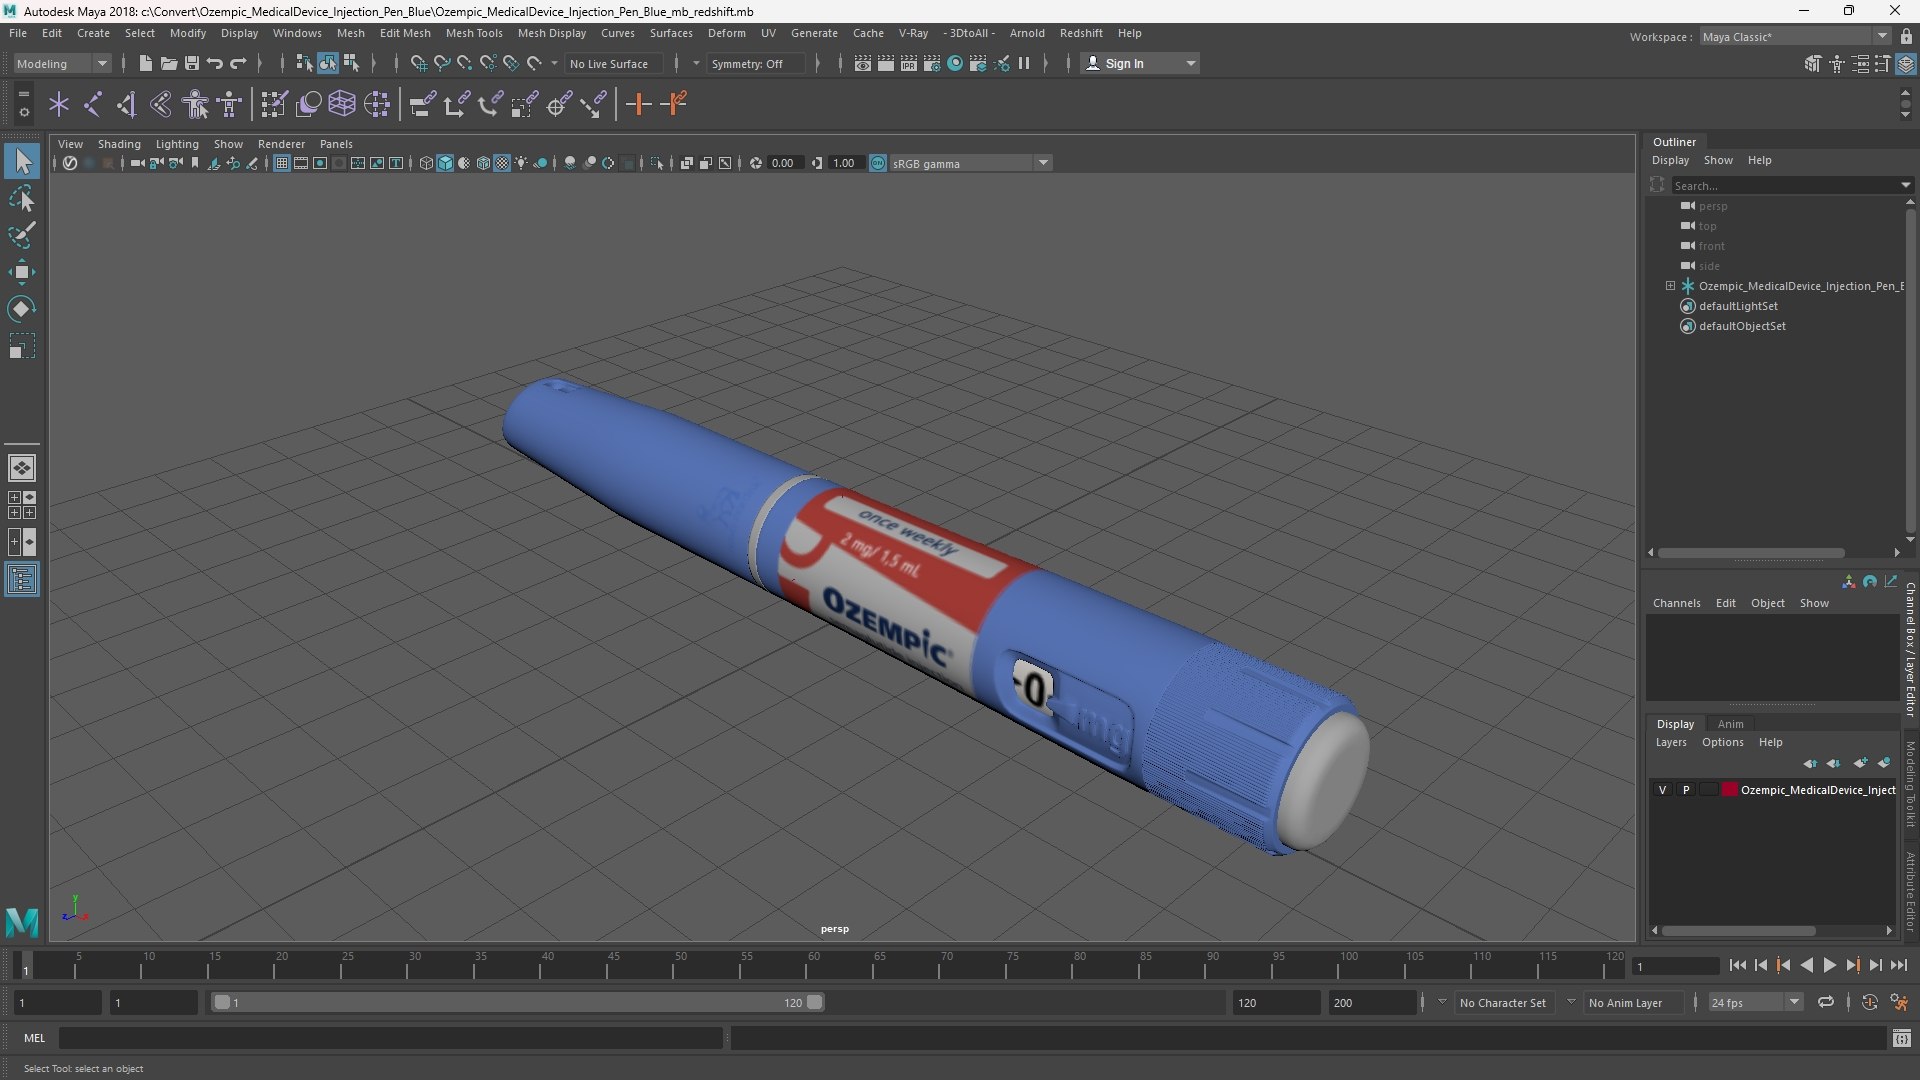The height and width of the screenshot is (1080, 1920).
Task: Open the No Character Set dropdown
Action: 1502,1002
